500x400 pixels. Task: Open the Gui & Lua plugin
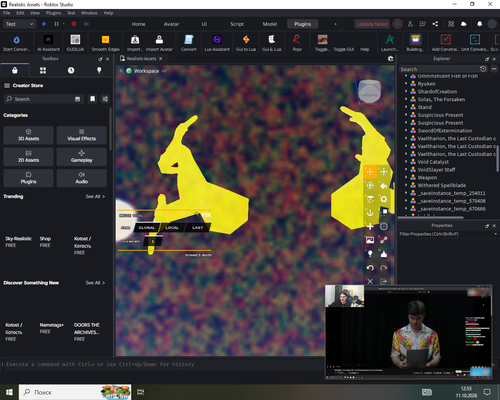tap(272, 43)
